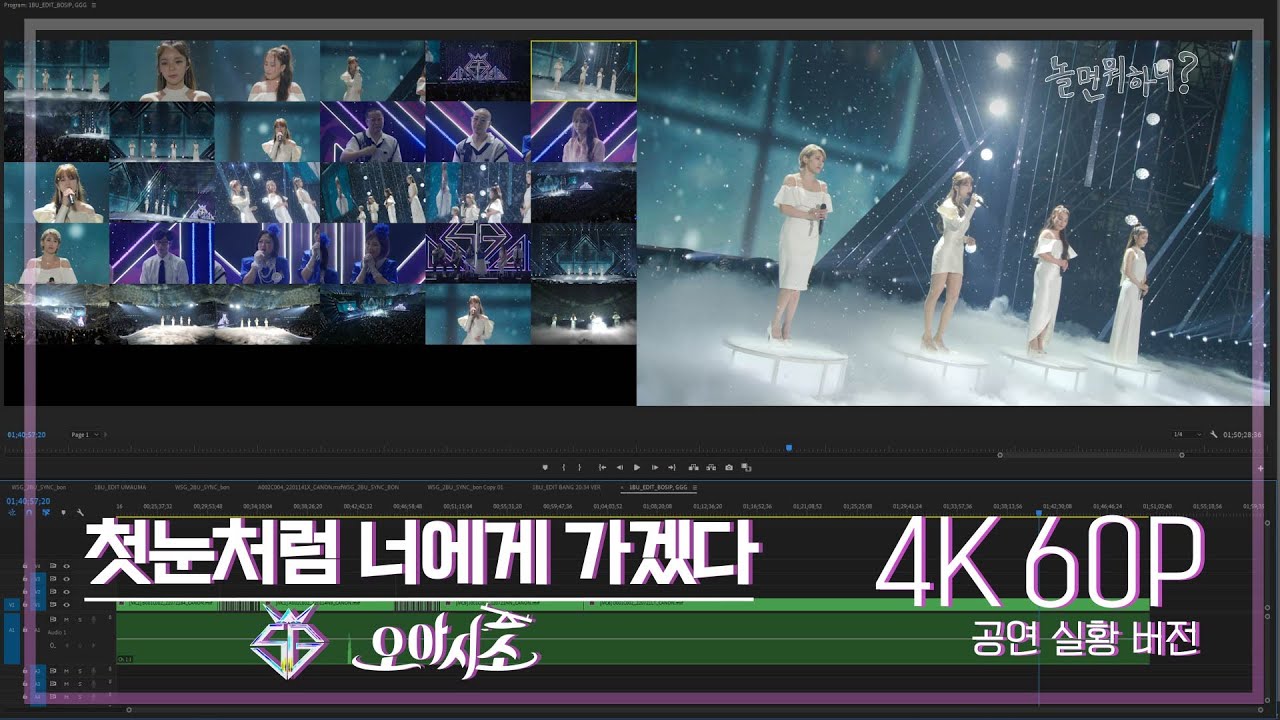Image resolution: width=1280 pixels, height=720 pixels.
Task: Click Program monitor timecode 01;40;57;20
Action: (26, 435)
